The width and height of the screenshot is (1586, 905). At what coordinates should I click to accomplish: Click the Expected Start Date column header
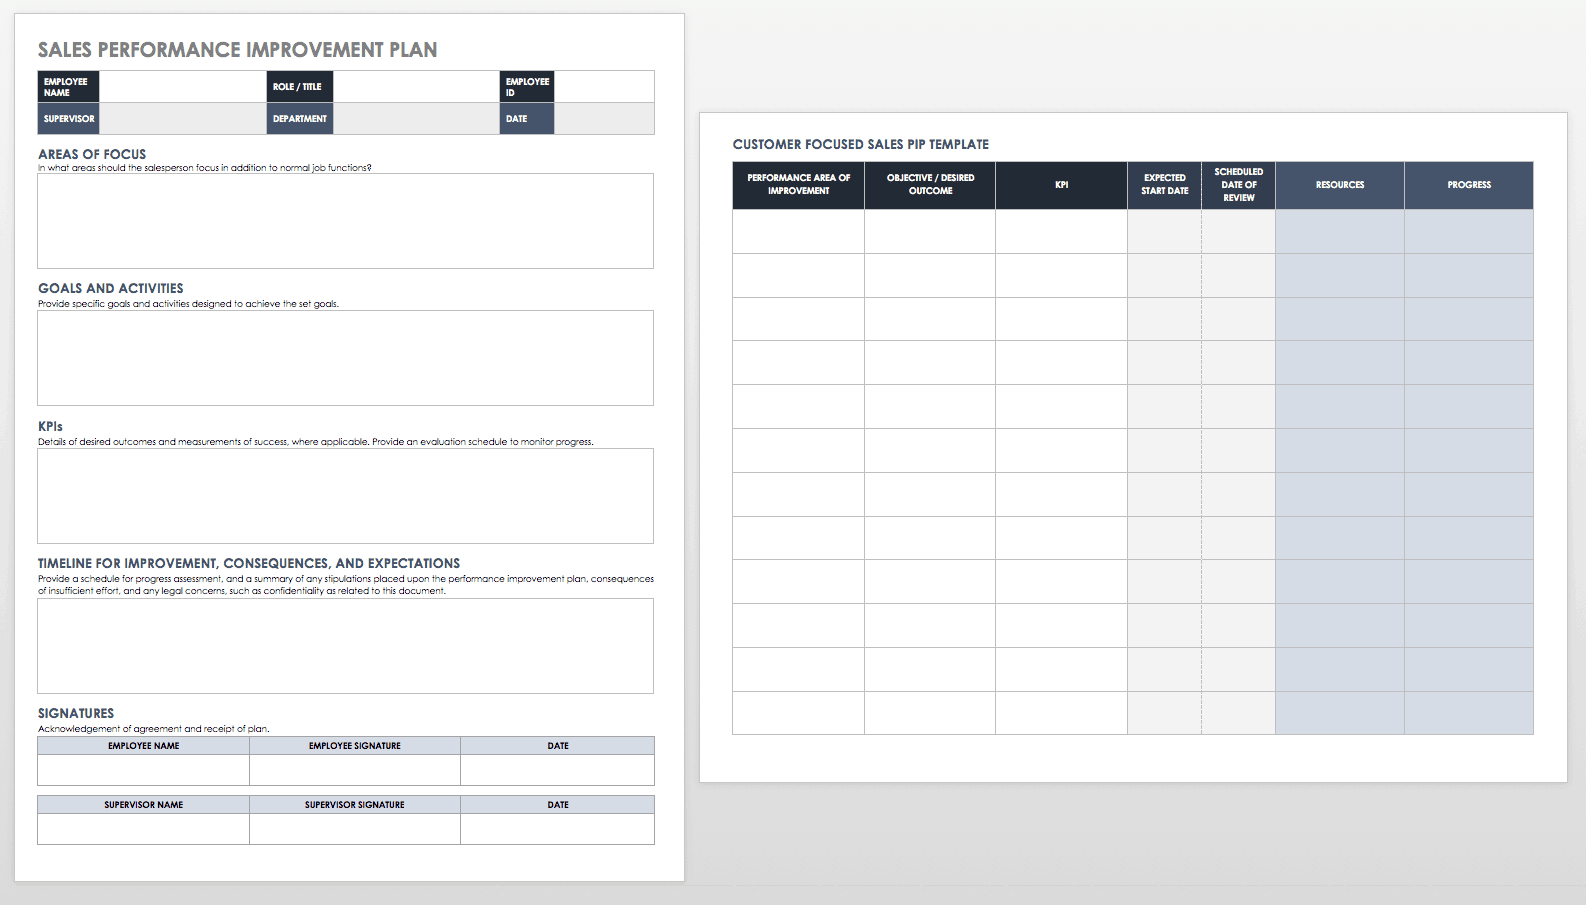pos(1164,185)
